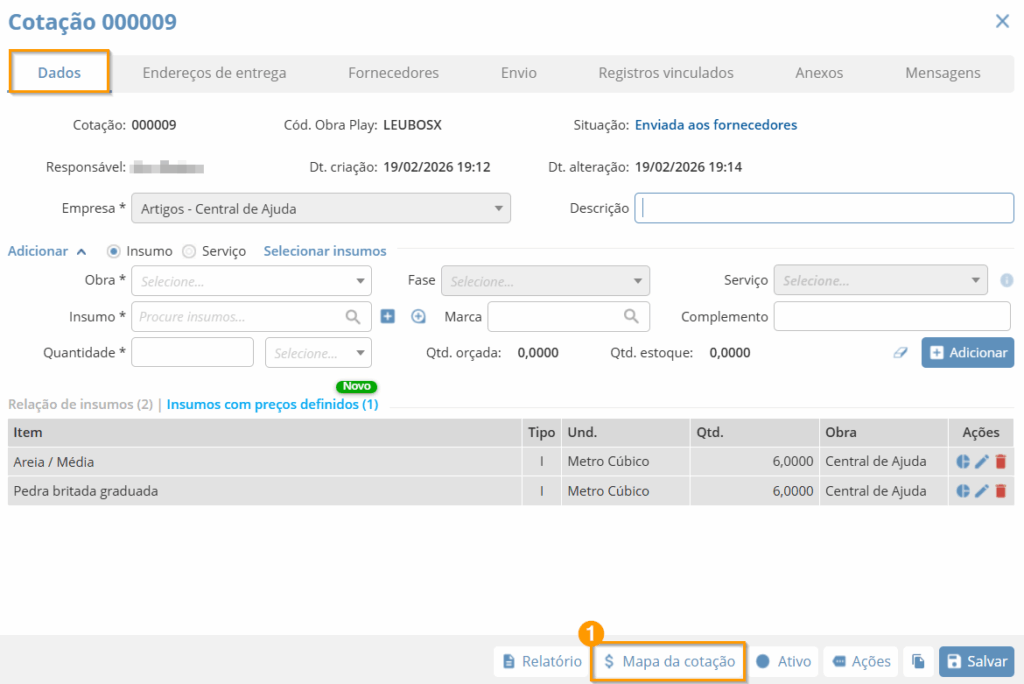
Task: Click the blue plus icon beside Insumo field
Action: click(388, 317)
